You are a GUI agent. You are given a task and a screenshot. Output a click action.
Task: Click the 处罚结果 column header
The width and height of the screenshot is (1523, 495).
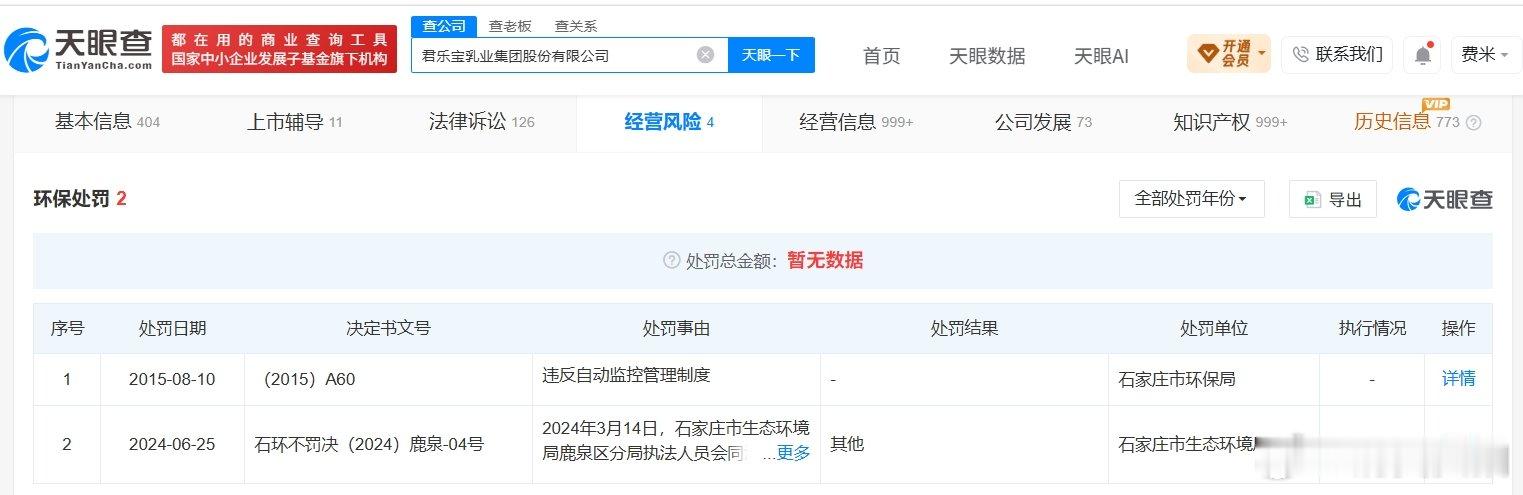(964, 328)
